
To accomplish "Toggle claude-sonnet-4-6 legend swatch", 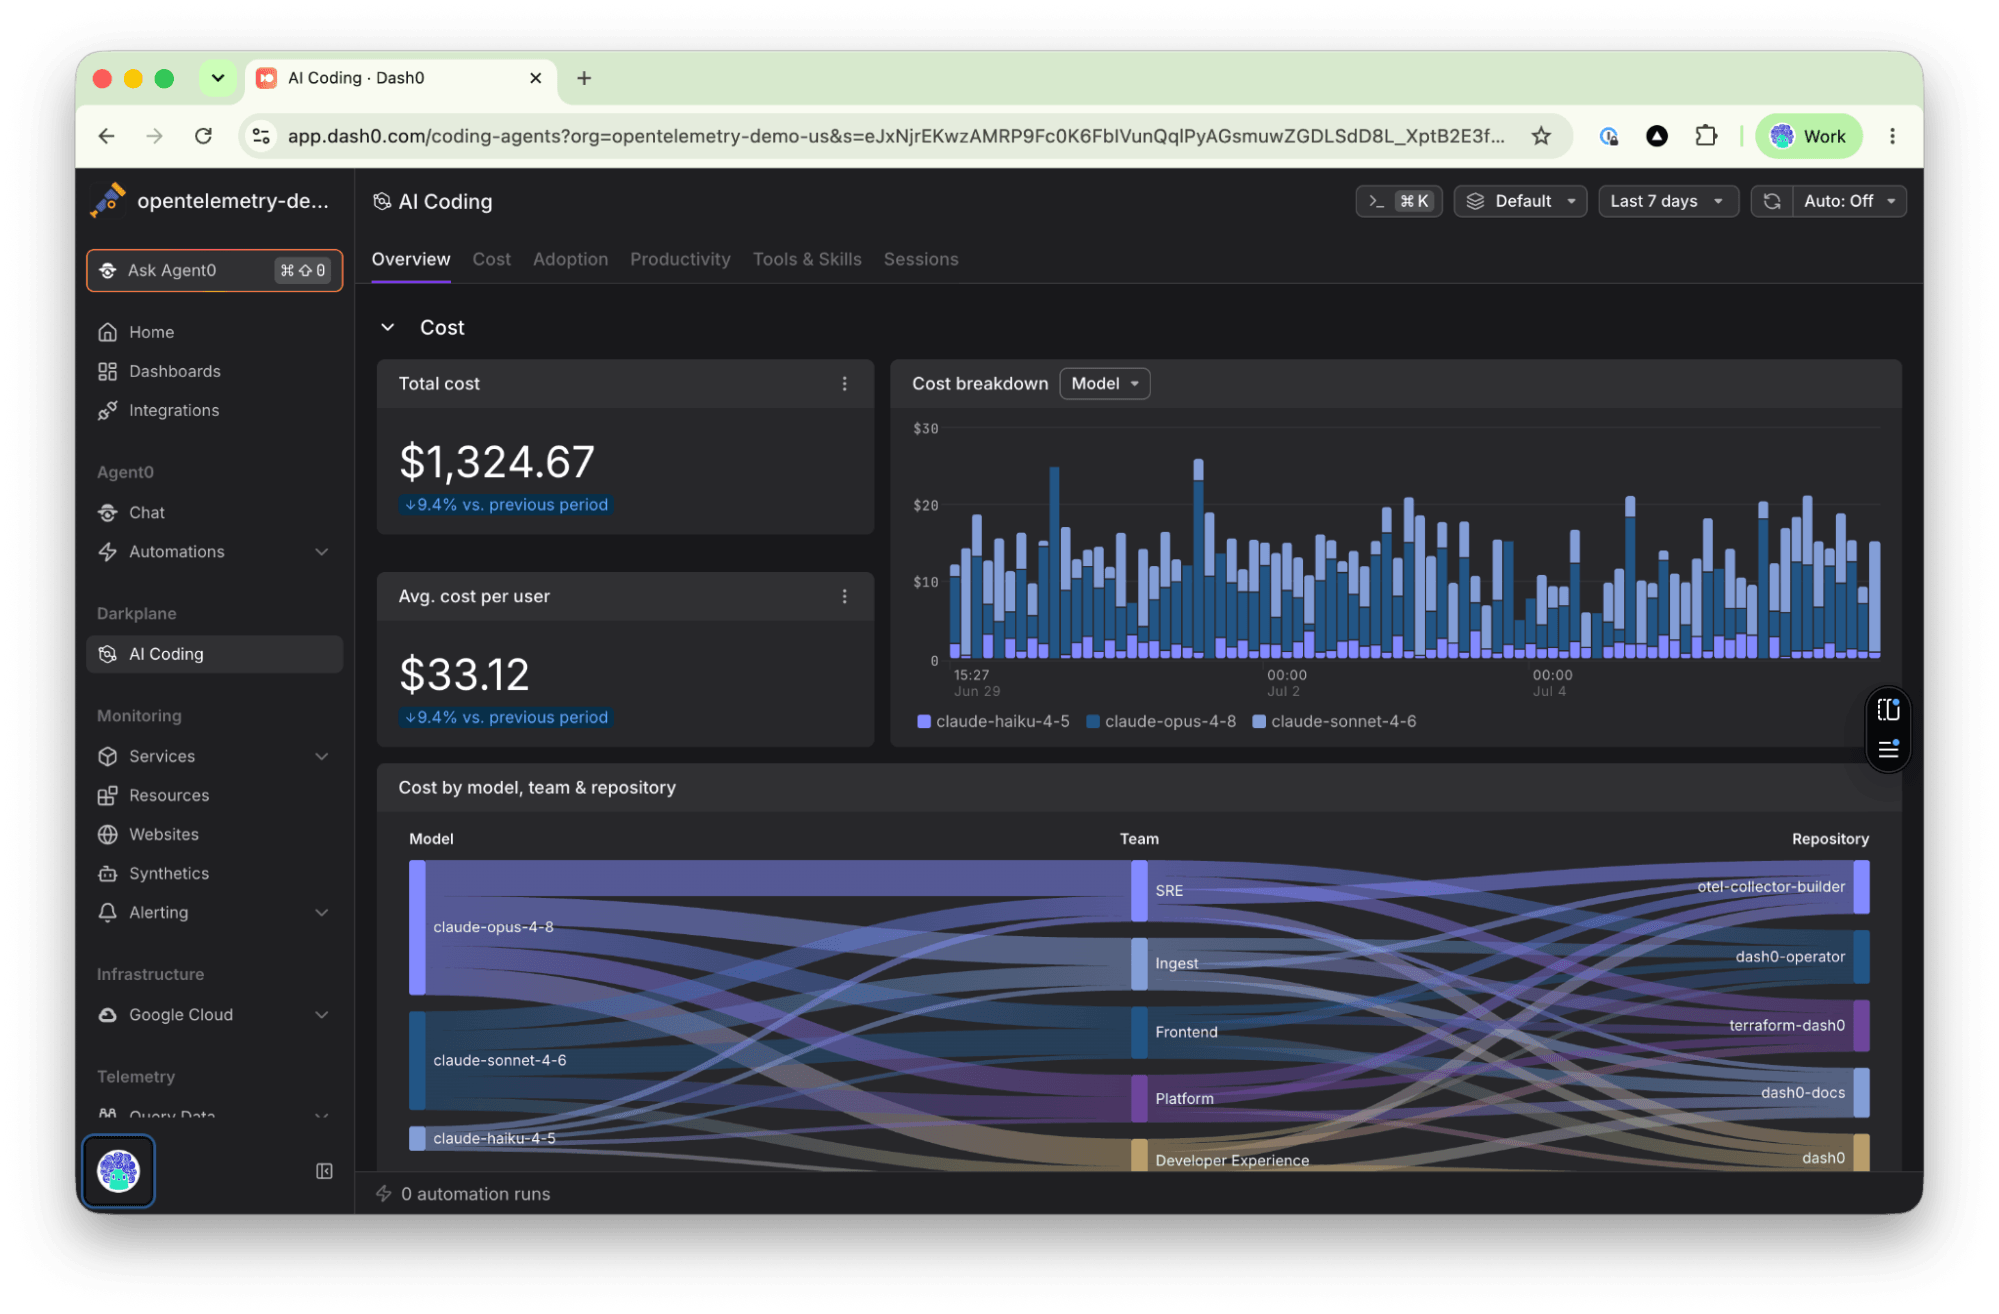I will pyautogui.click(x=1258, y=722).
